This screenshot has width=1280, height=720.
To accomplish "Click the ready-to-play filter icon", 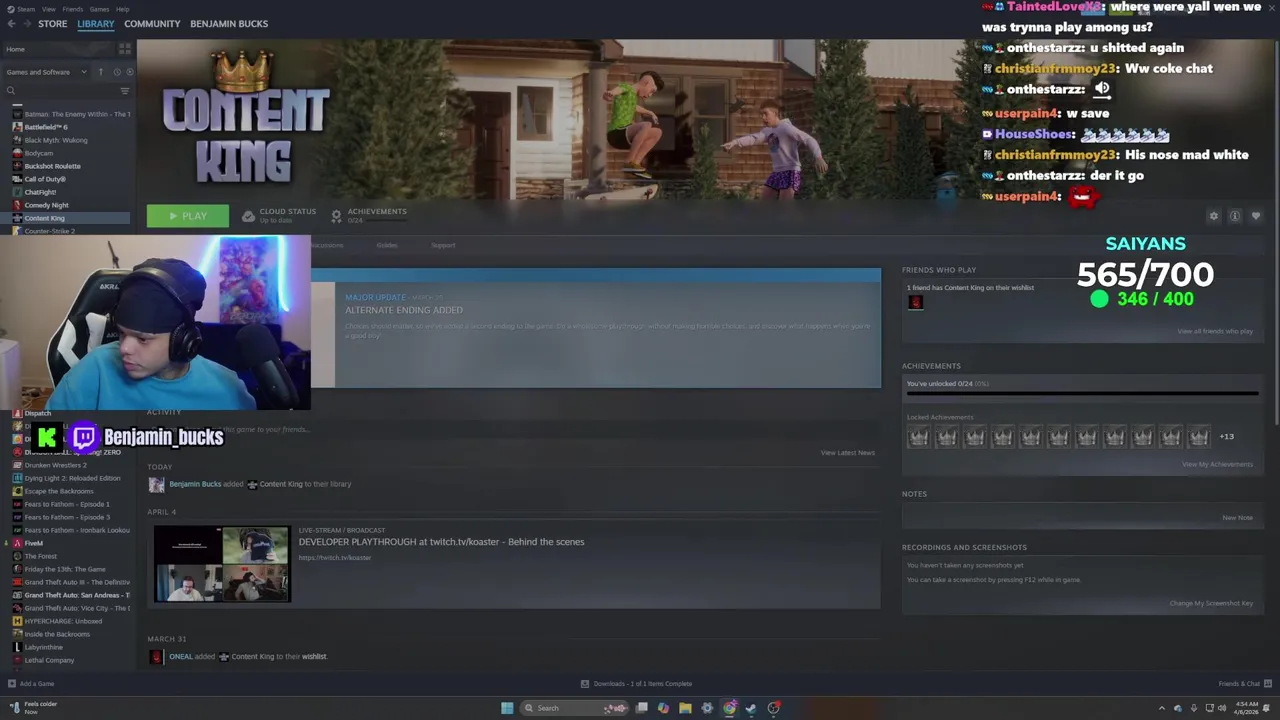I will click(129, 72).
